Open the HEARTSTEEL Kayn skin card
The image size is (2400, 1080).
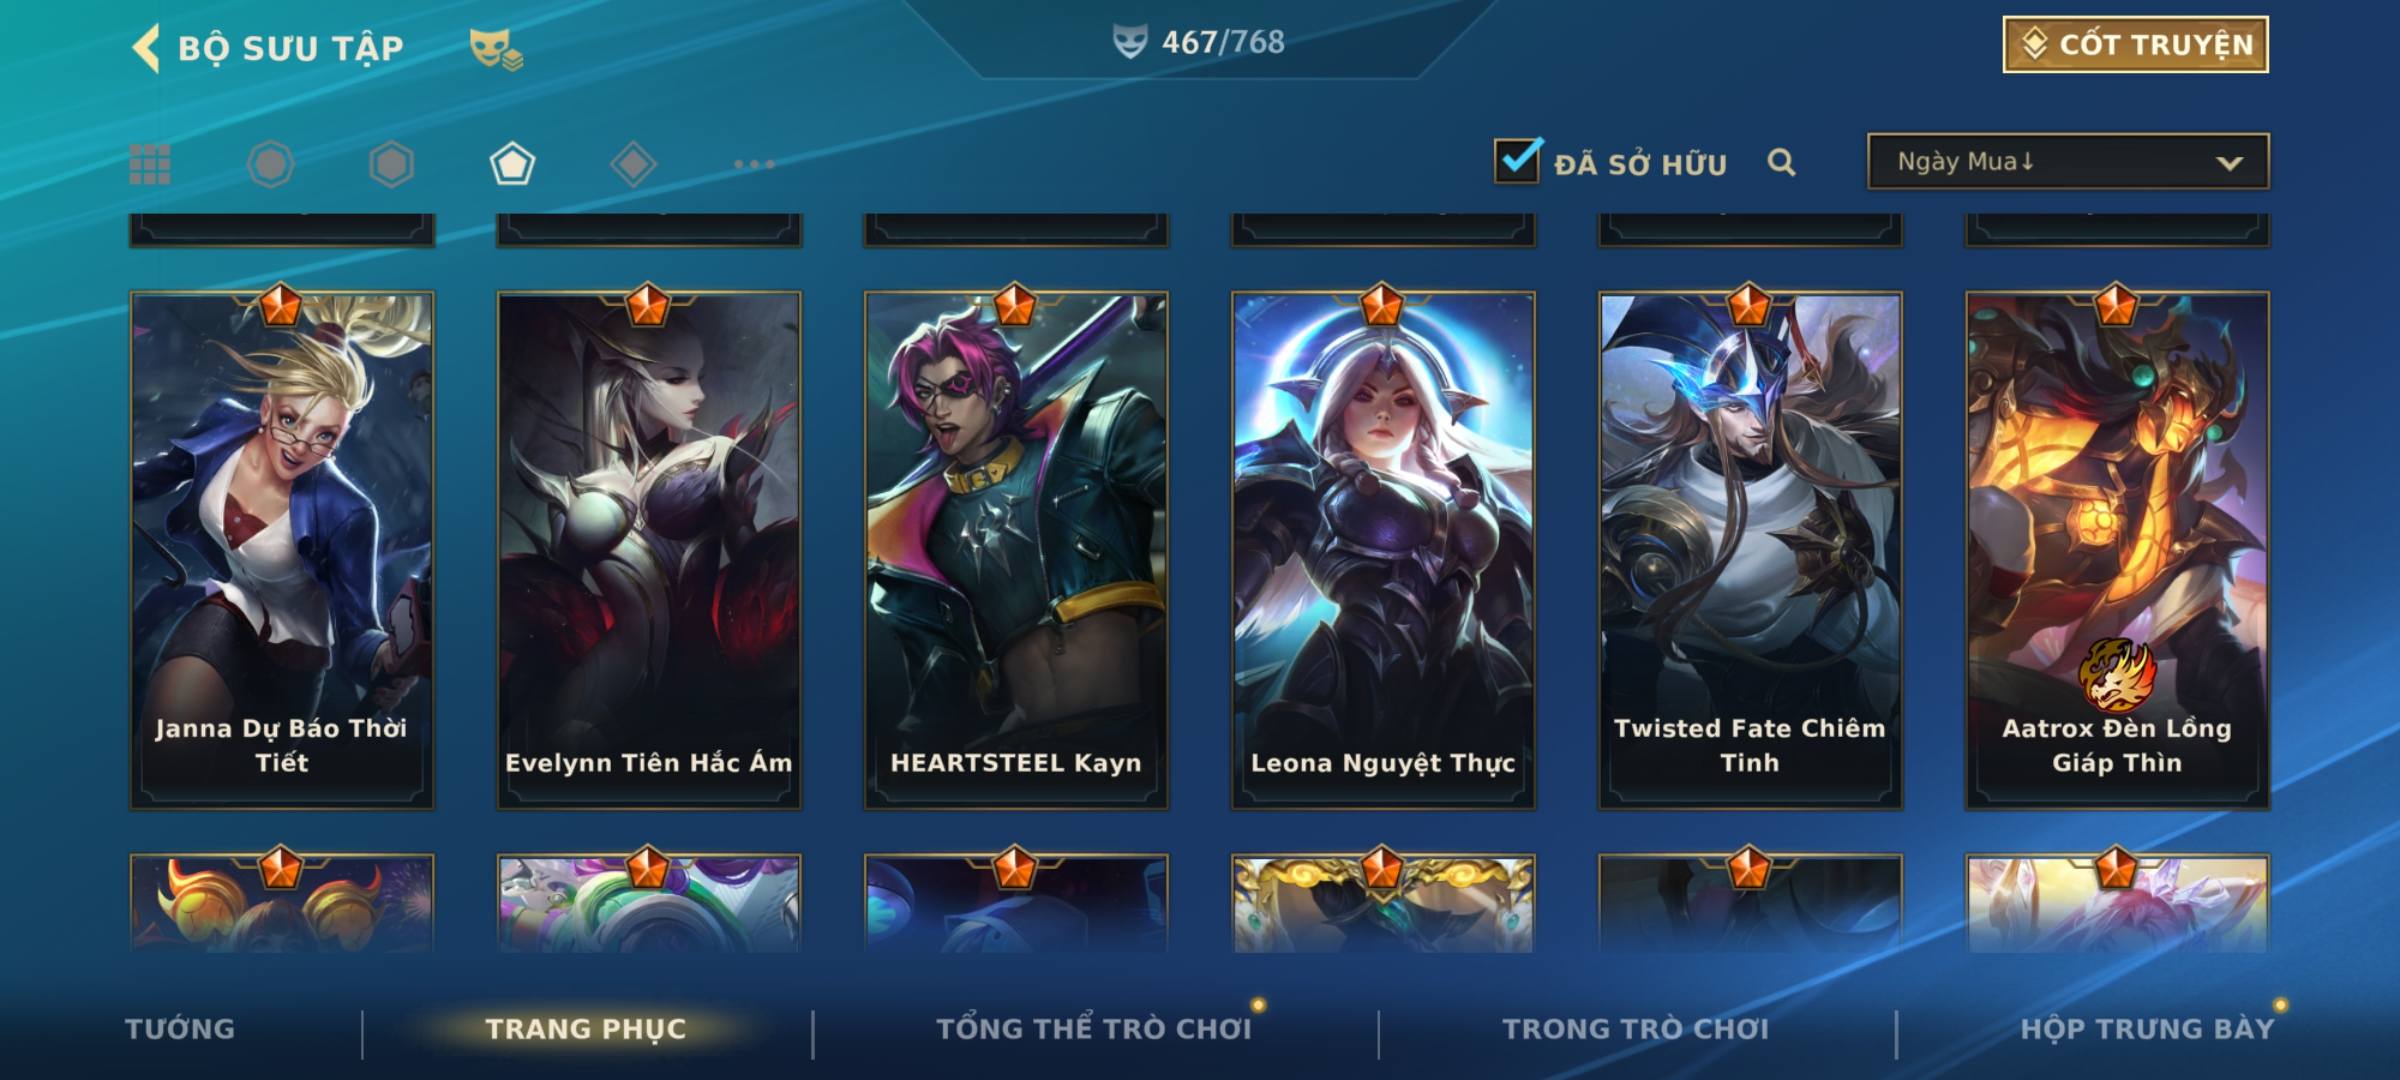[1016, 549]
